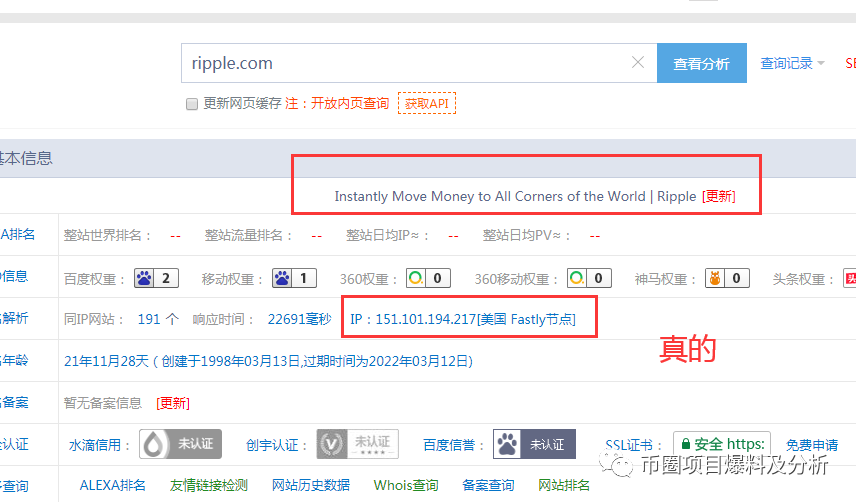Click 更新 next to the Ripple title
The width and height of the screenshot is (856, 502).
coord(719,196)
